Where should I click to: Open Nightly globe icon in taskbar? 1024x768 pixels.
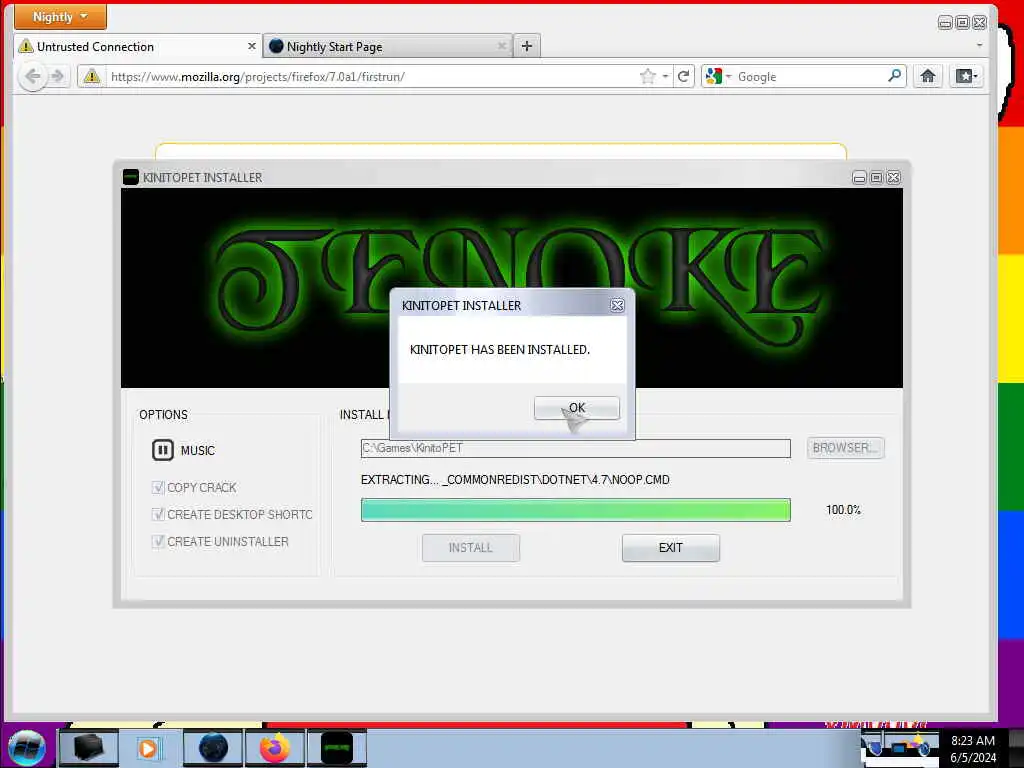[213, 748]
